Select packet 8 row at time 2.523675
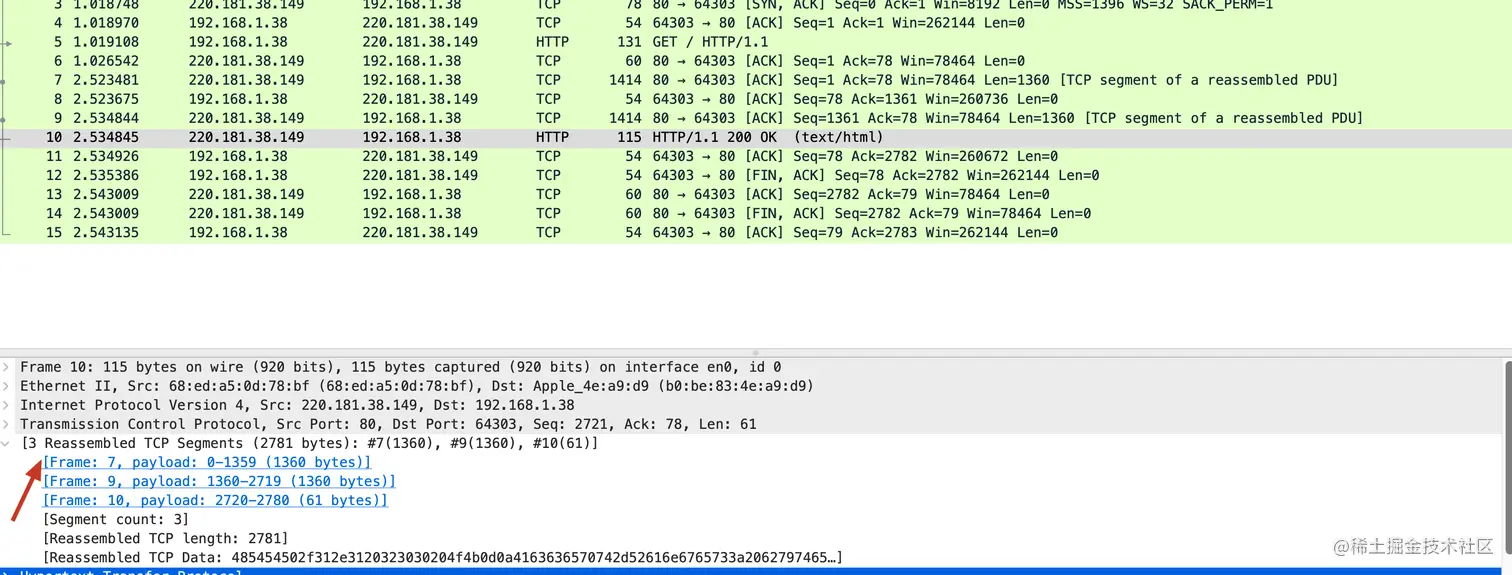The width and height of the screenshot is (1512, 575). [x=756, y=99]
